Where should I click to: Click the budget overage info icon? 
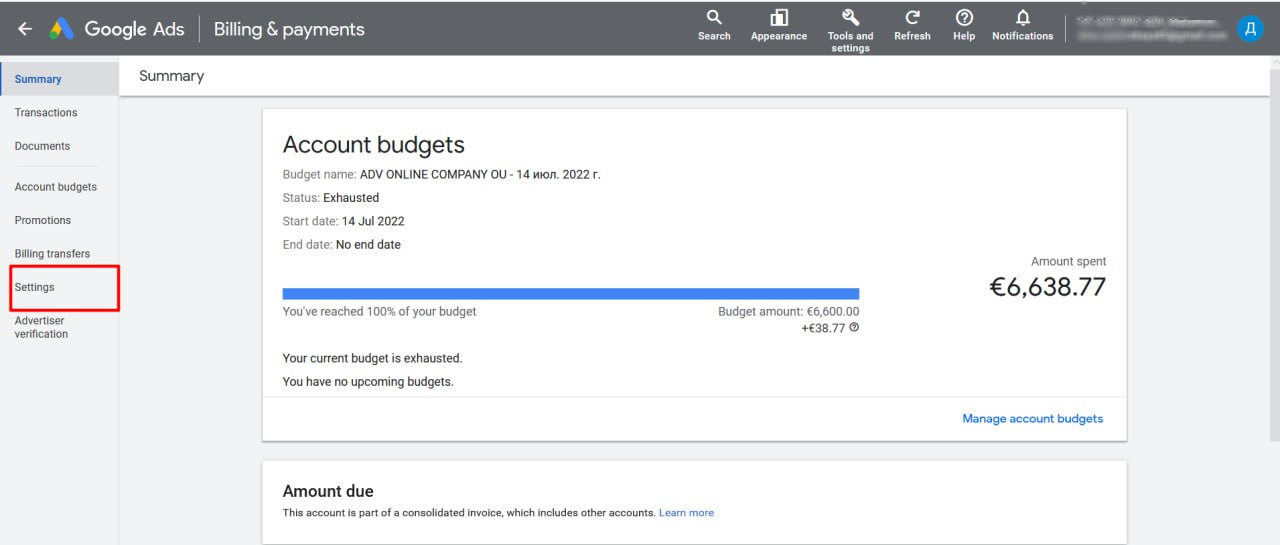coord(855,328)
